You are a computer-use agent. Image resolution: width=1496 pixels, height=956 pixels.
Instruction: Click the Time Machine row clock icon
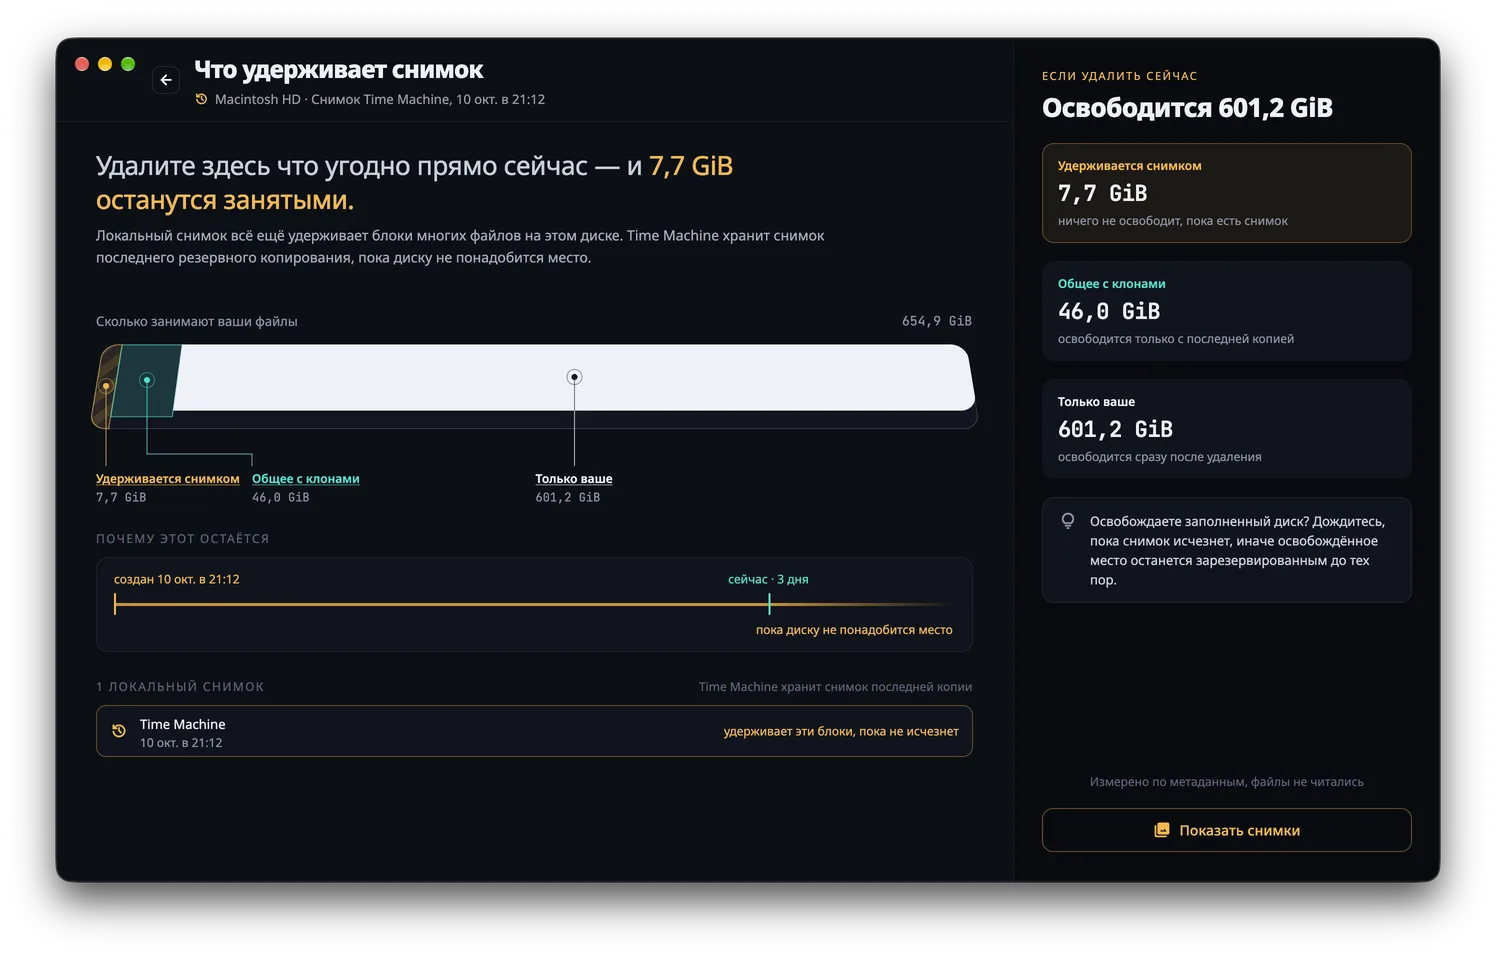point(119,731)
